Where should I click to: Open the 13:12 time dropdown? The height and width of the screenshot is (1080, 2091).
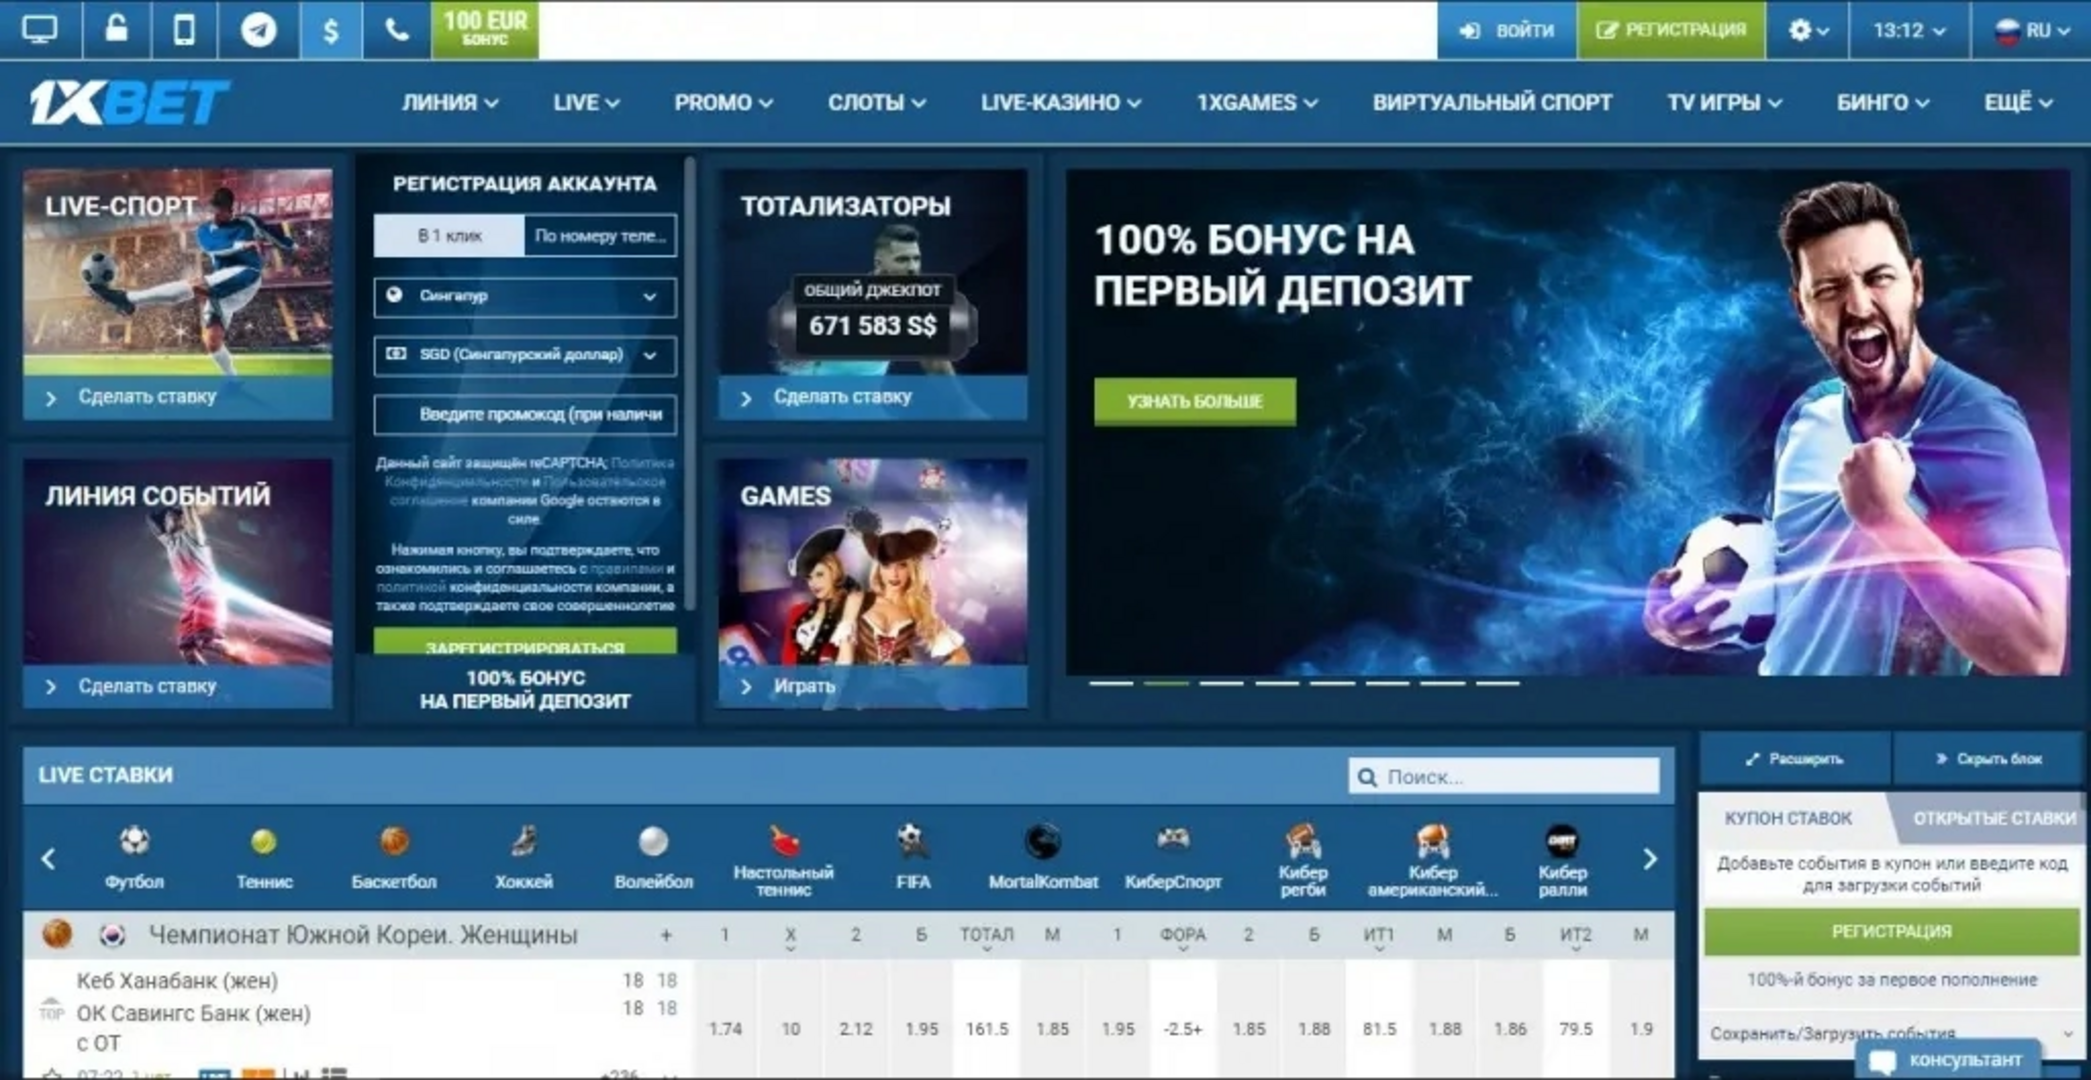click(x=1909, y=30)
